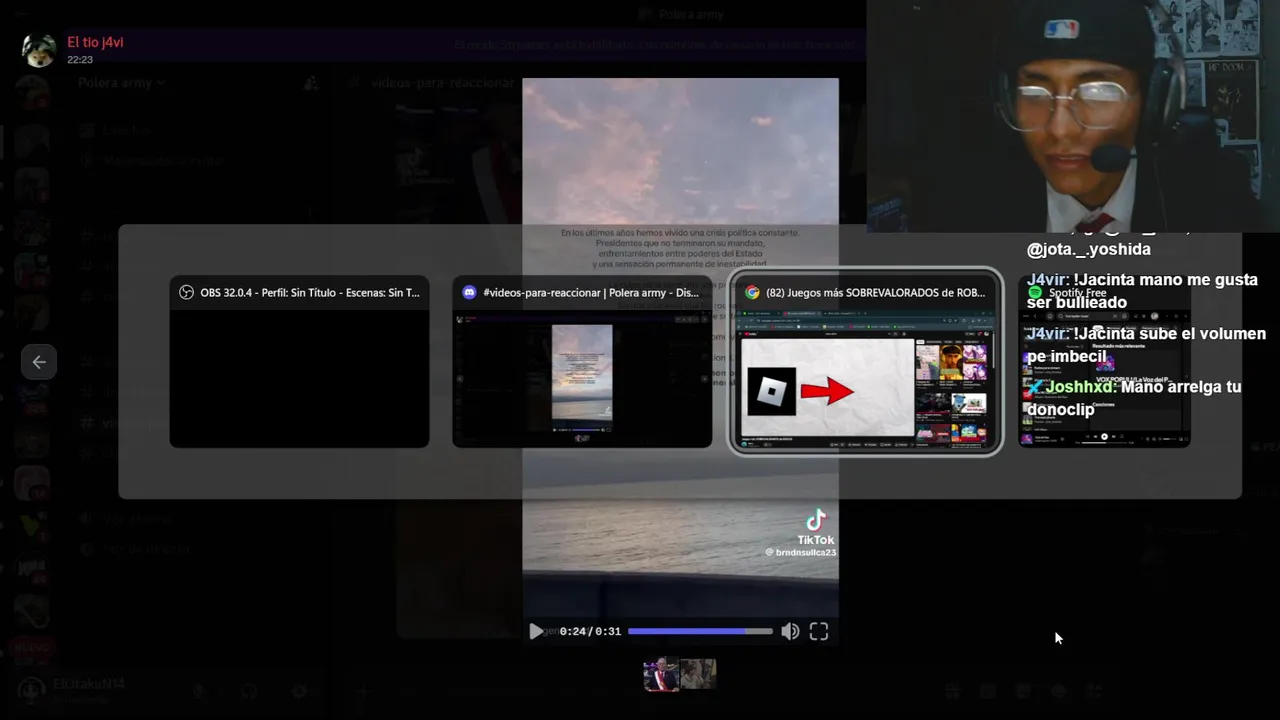
Task: Click the 'videos-para-reaccionar' channel header
Action: point(441,83)
